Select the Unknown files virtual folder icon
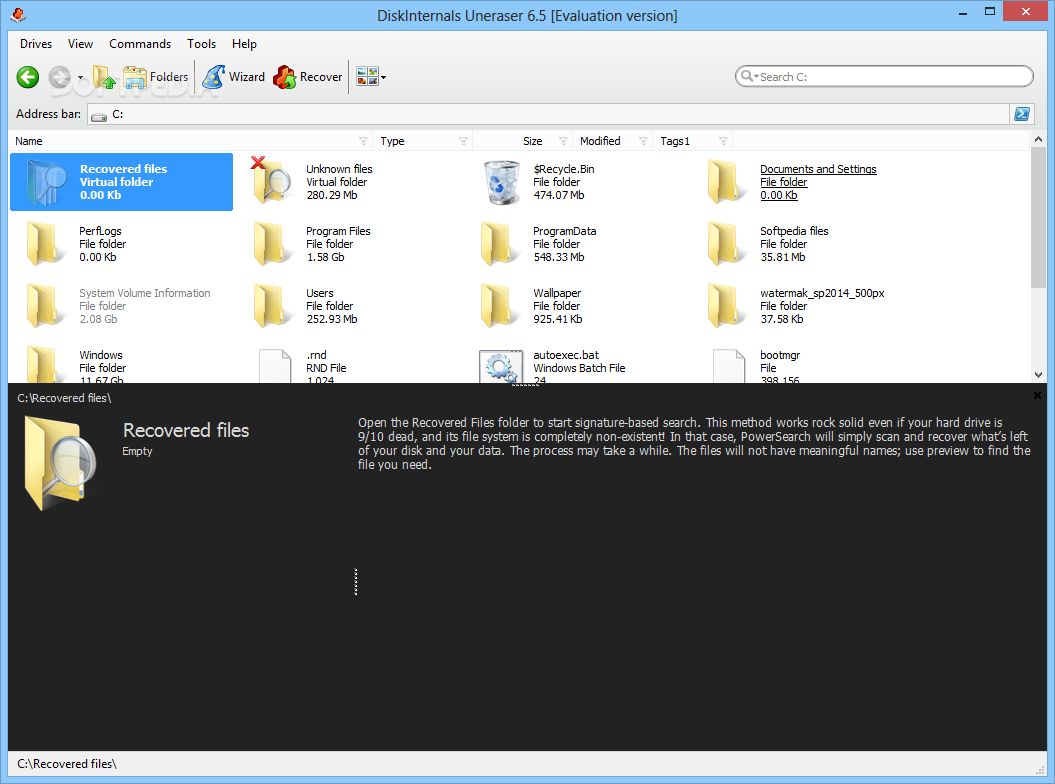Screen dimensions: 1055x784 tap(271, 180)
